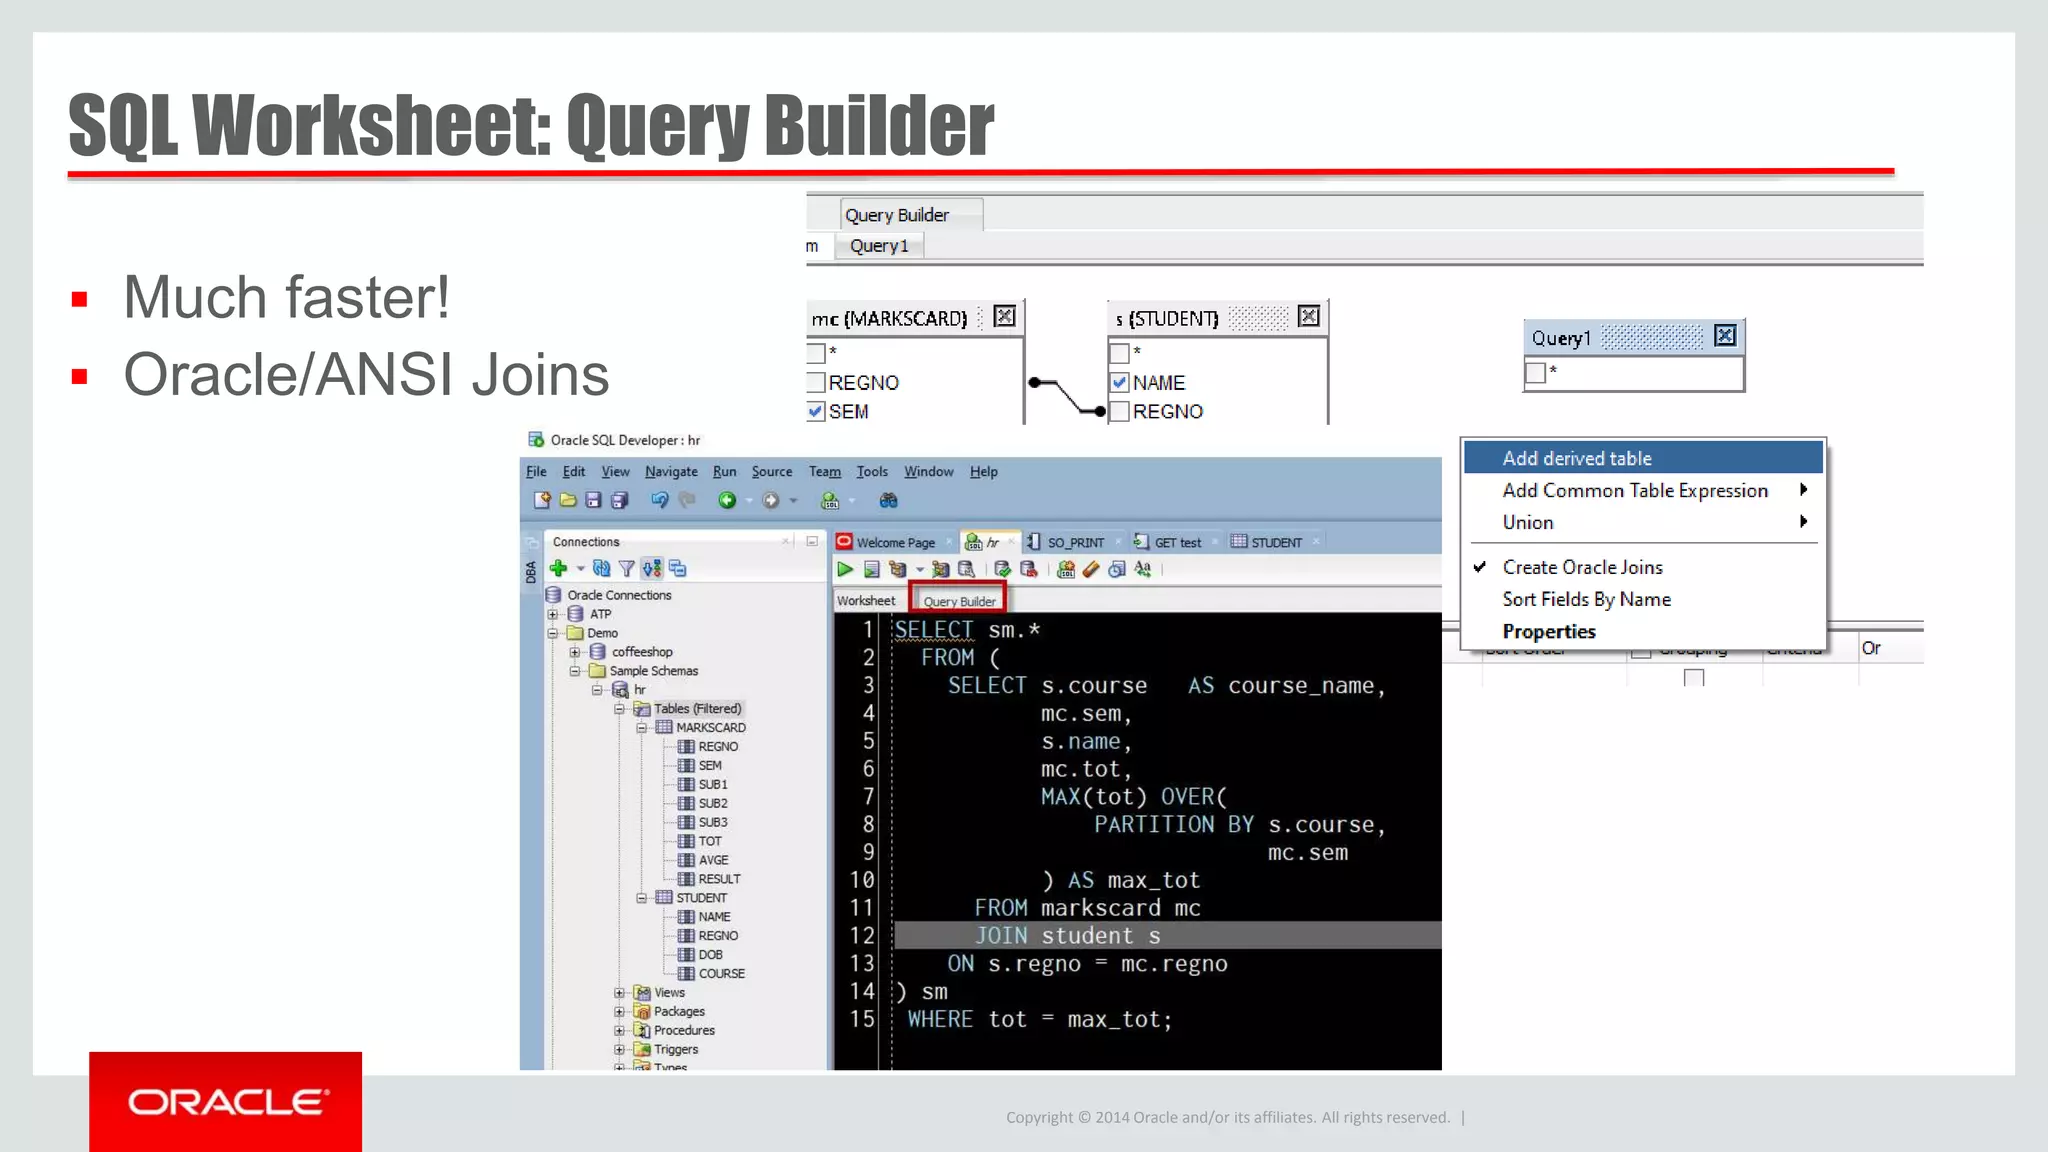2048x1152 pixels.
Task: Click the Save disk icon in toolbar
Action: [593, 500]
